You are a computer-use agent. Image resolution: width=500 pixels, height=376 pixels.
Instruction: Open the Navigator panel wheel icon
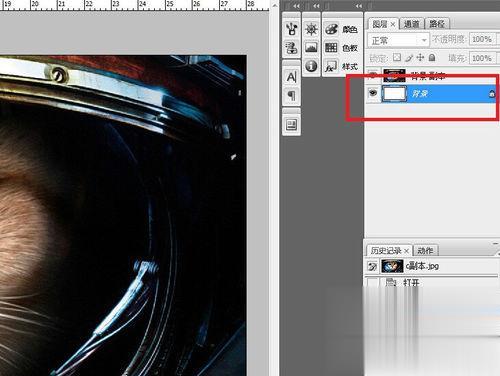(x=311, y=29)
